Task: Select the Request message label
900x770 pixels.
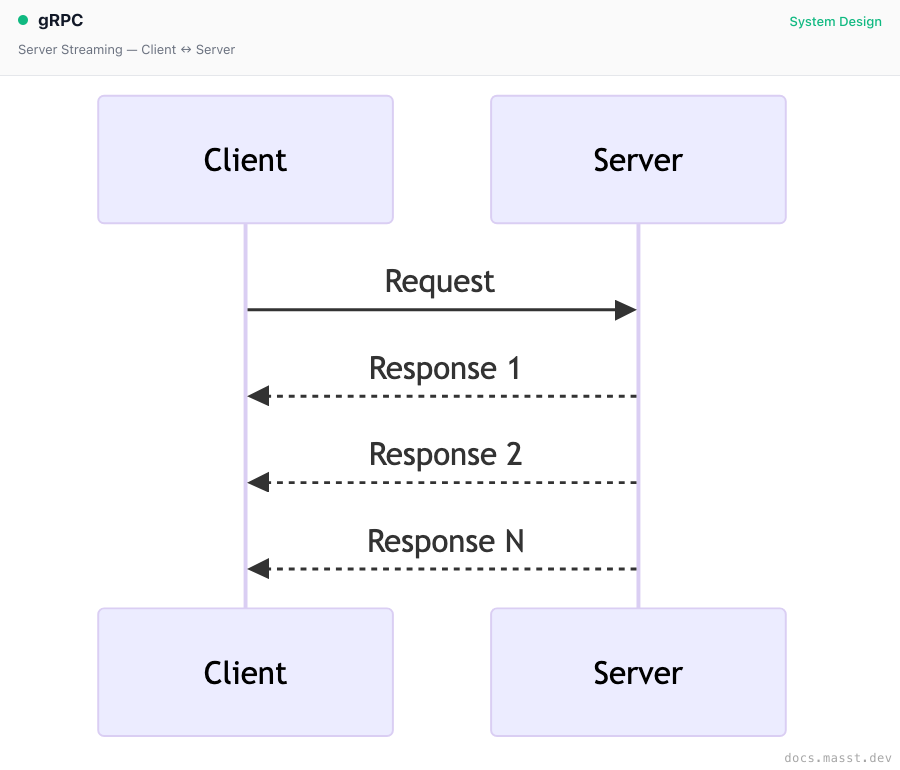Action: 440,282
